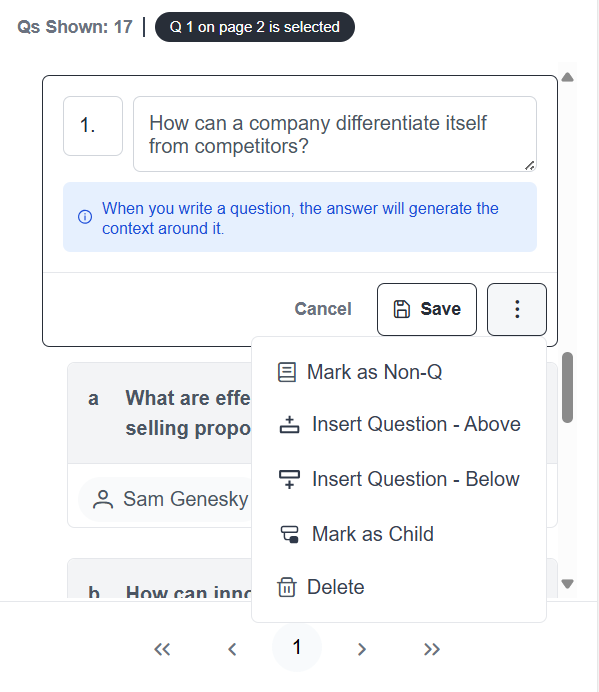599x692 pixels.
Task: Go to previous page arrow
Action: coord(232,649)
